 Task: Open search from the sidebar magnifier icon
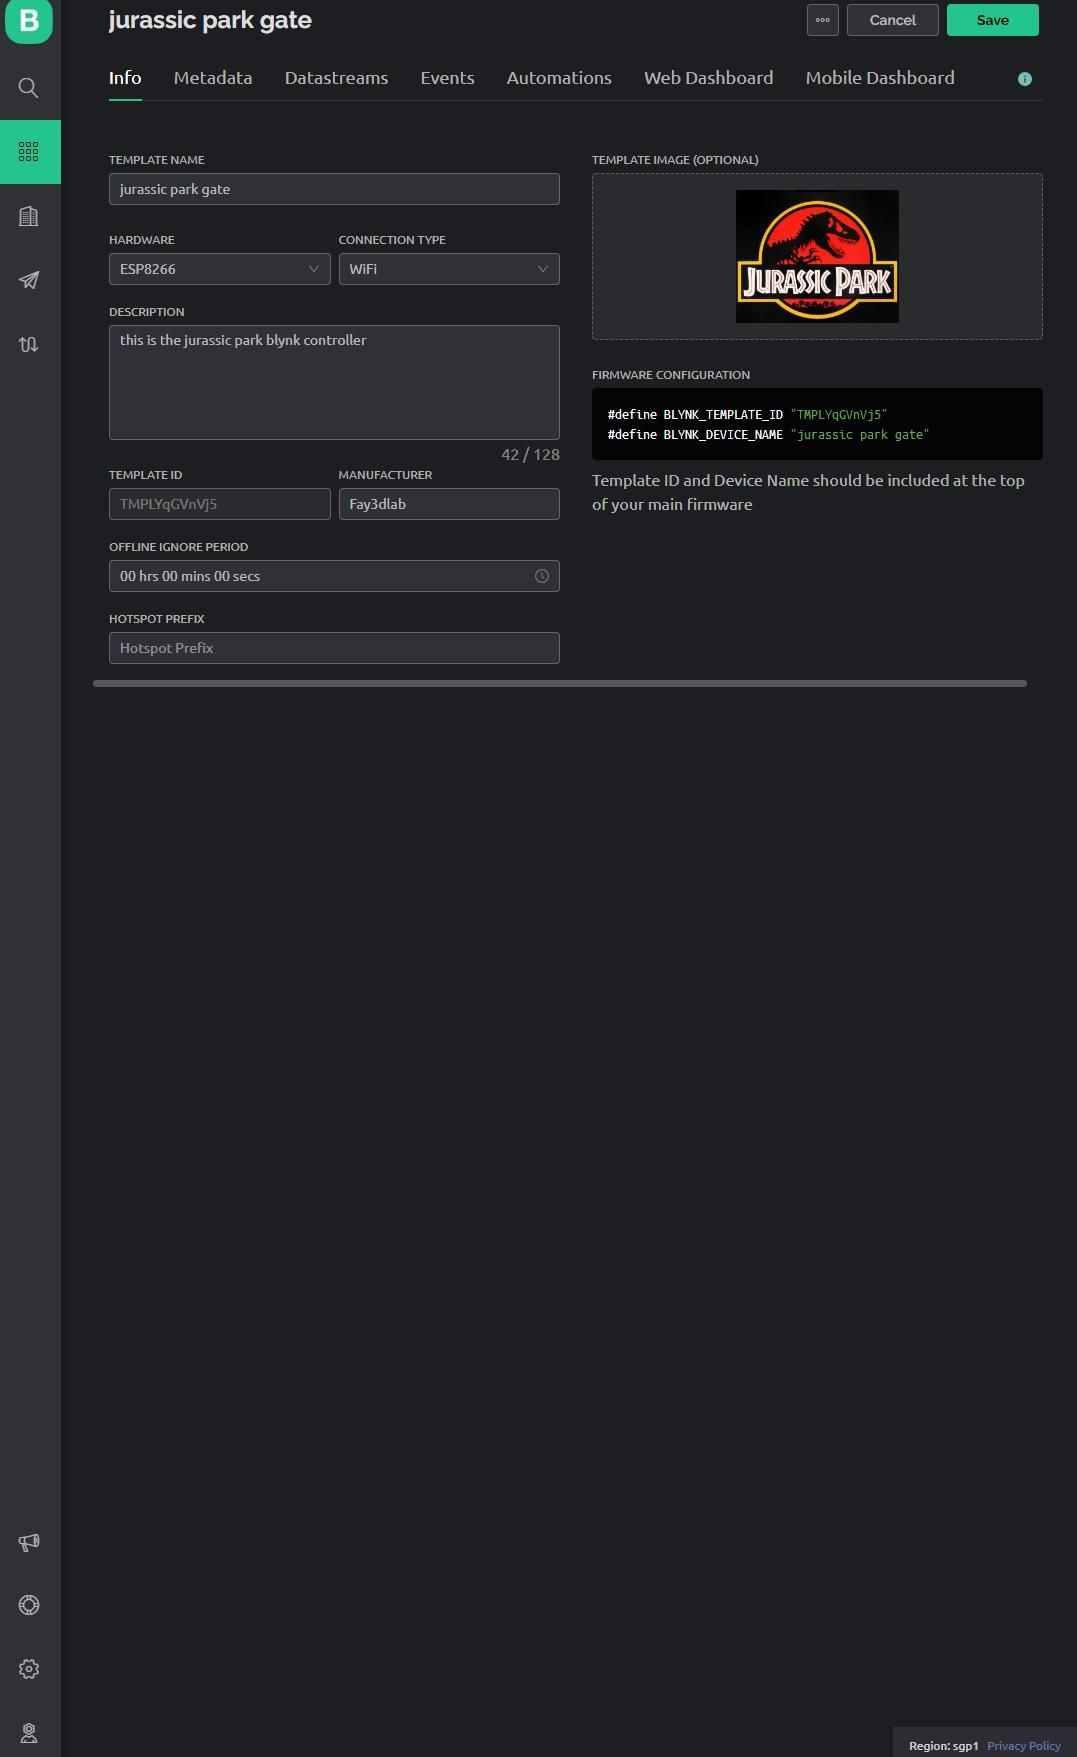click(29, 88)
